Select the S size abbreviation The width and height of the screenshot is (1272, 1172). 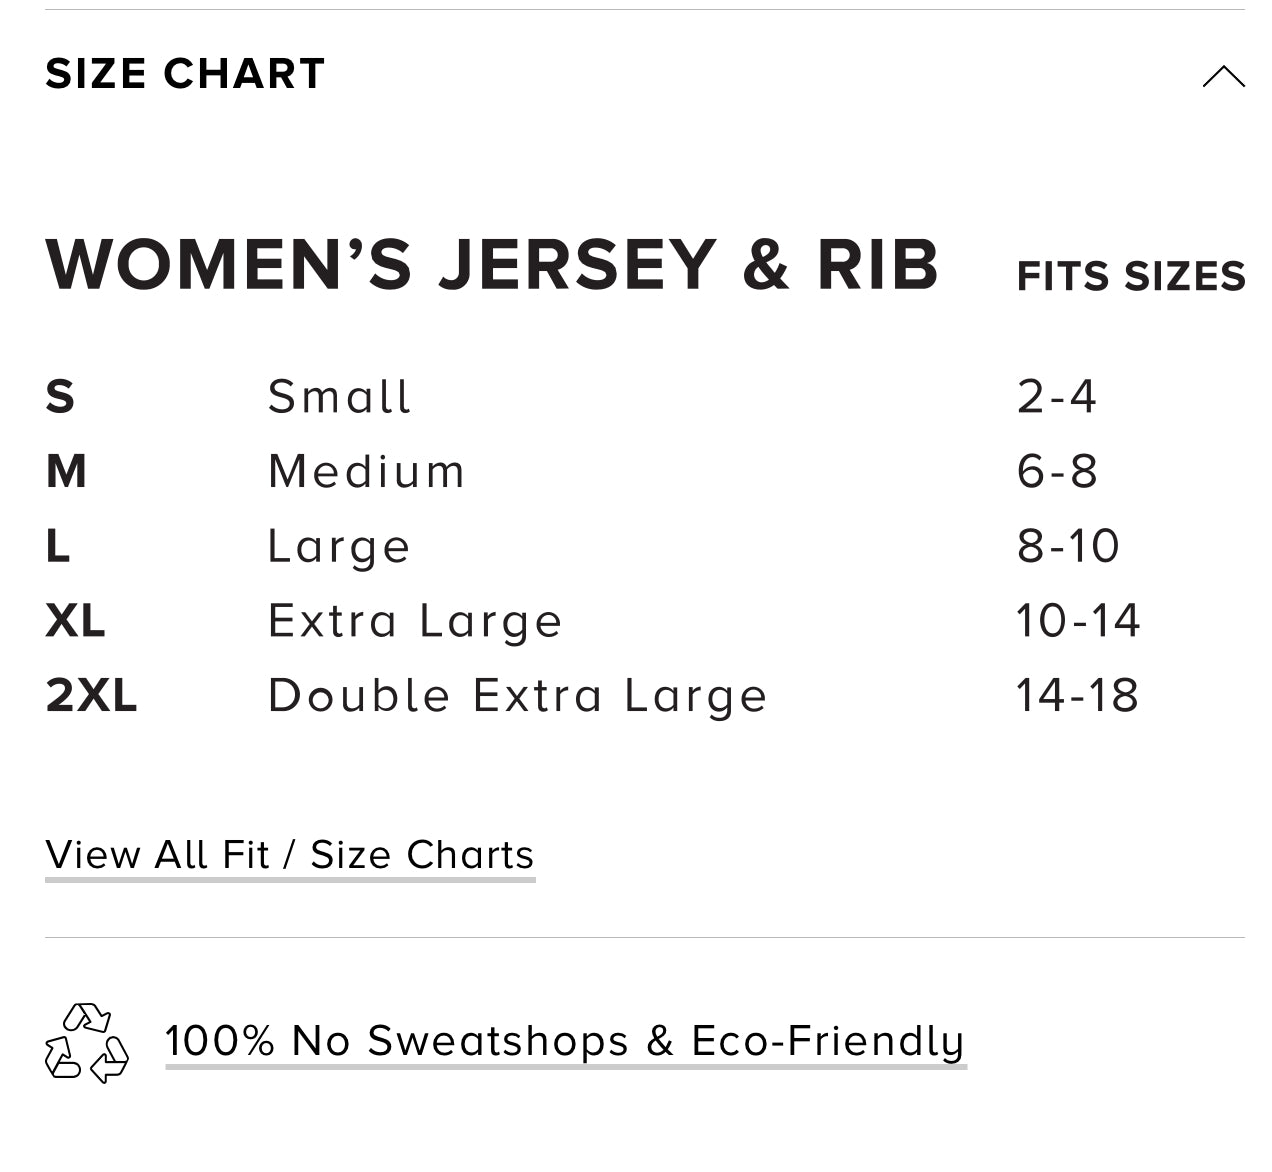[x=60, y=397]
